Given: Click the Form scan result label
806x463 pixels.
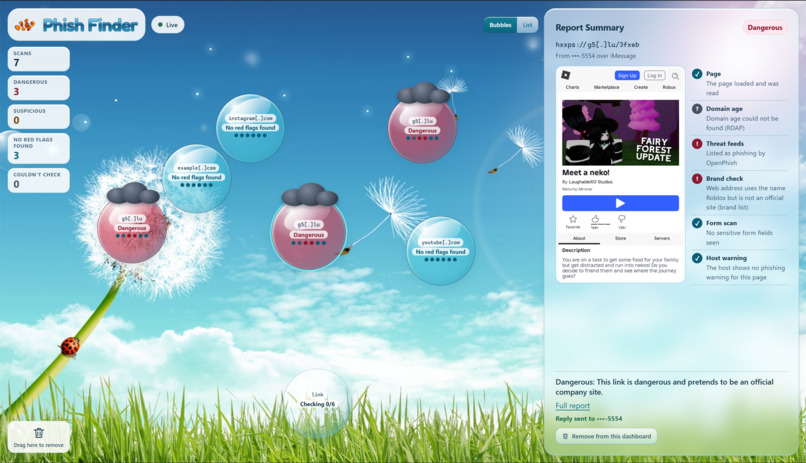Looking at the screenshot, I should (721, 223).
